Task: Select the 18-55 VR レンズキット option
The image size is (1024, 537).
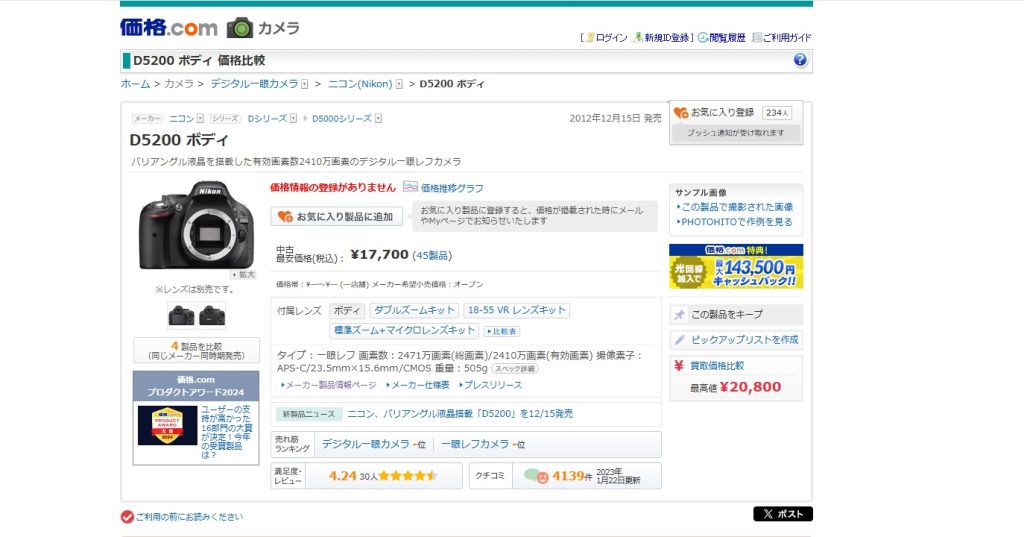Action: coord(517,310)
